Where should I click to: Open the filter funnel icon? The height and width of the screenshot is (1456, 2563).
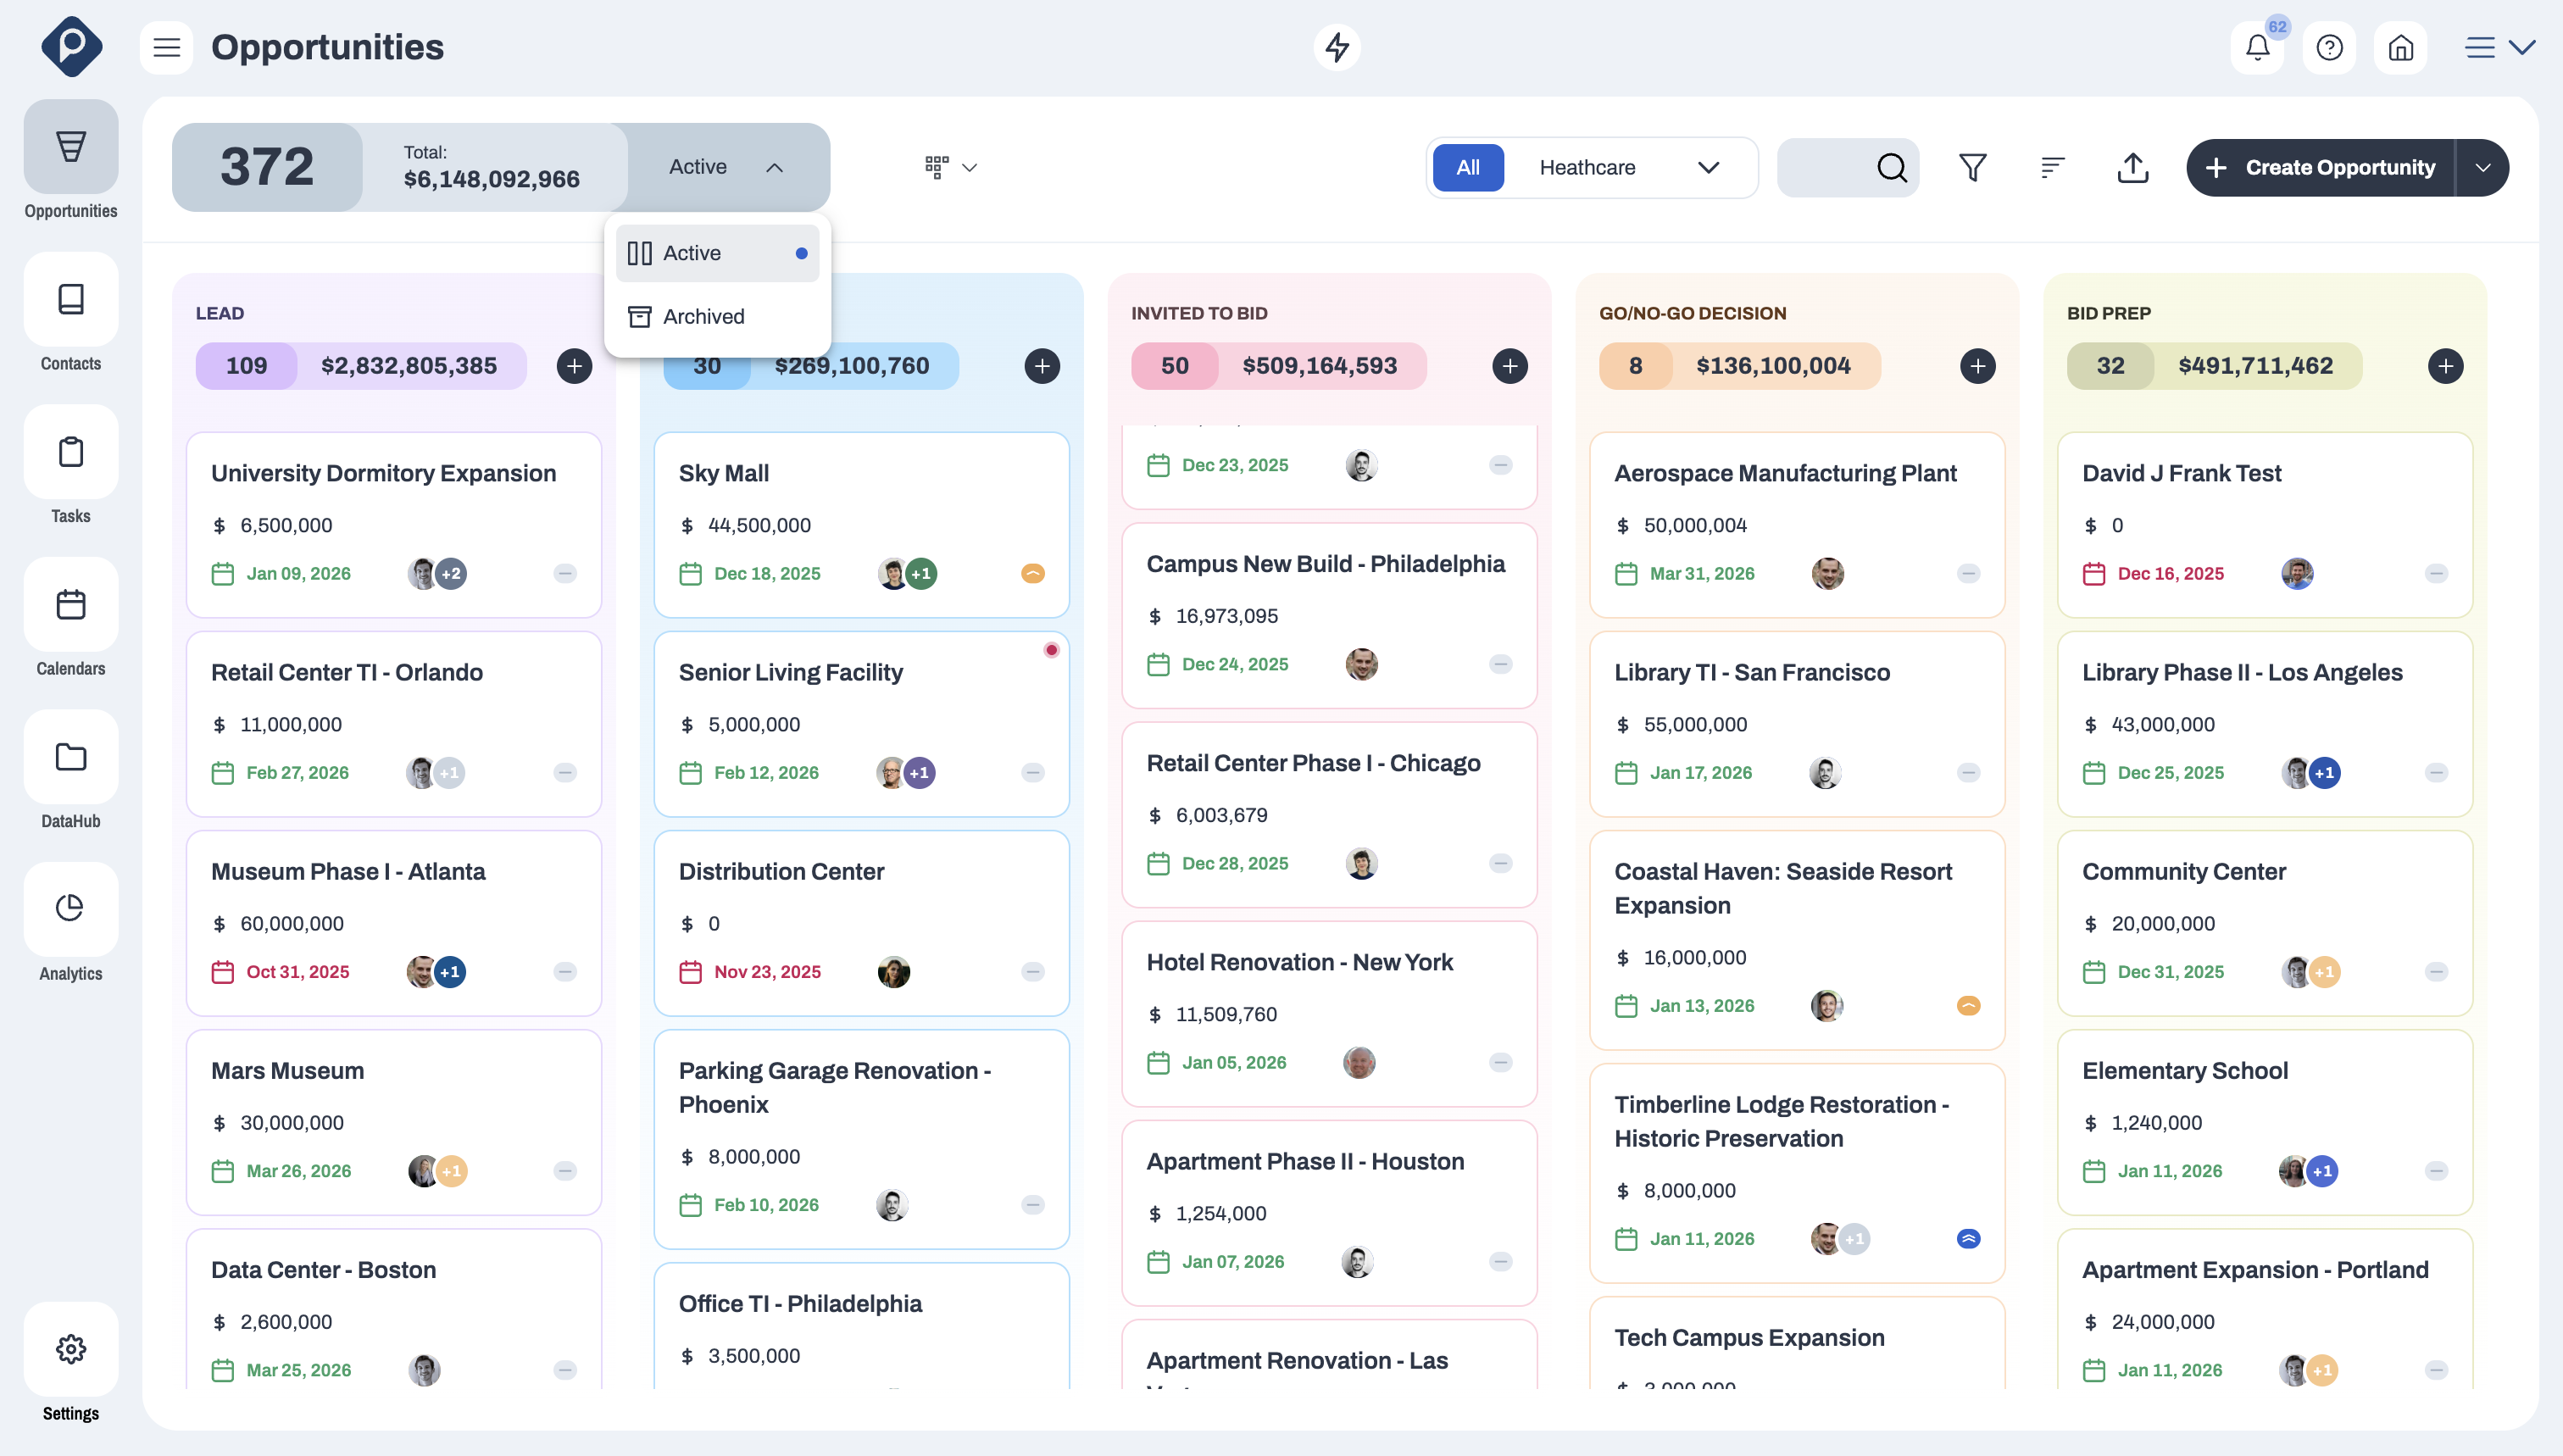point(1972,167)
